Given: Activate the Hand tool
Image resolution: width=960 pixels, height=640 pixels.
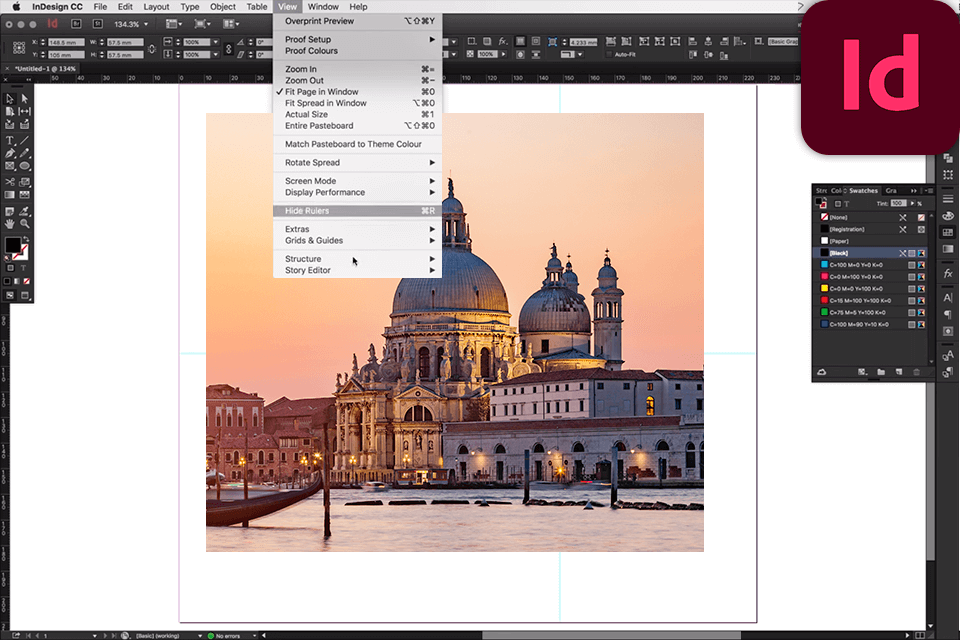Looking at the screenshot, I should pos(10,223).
